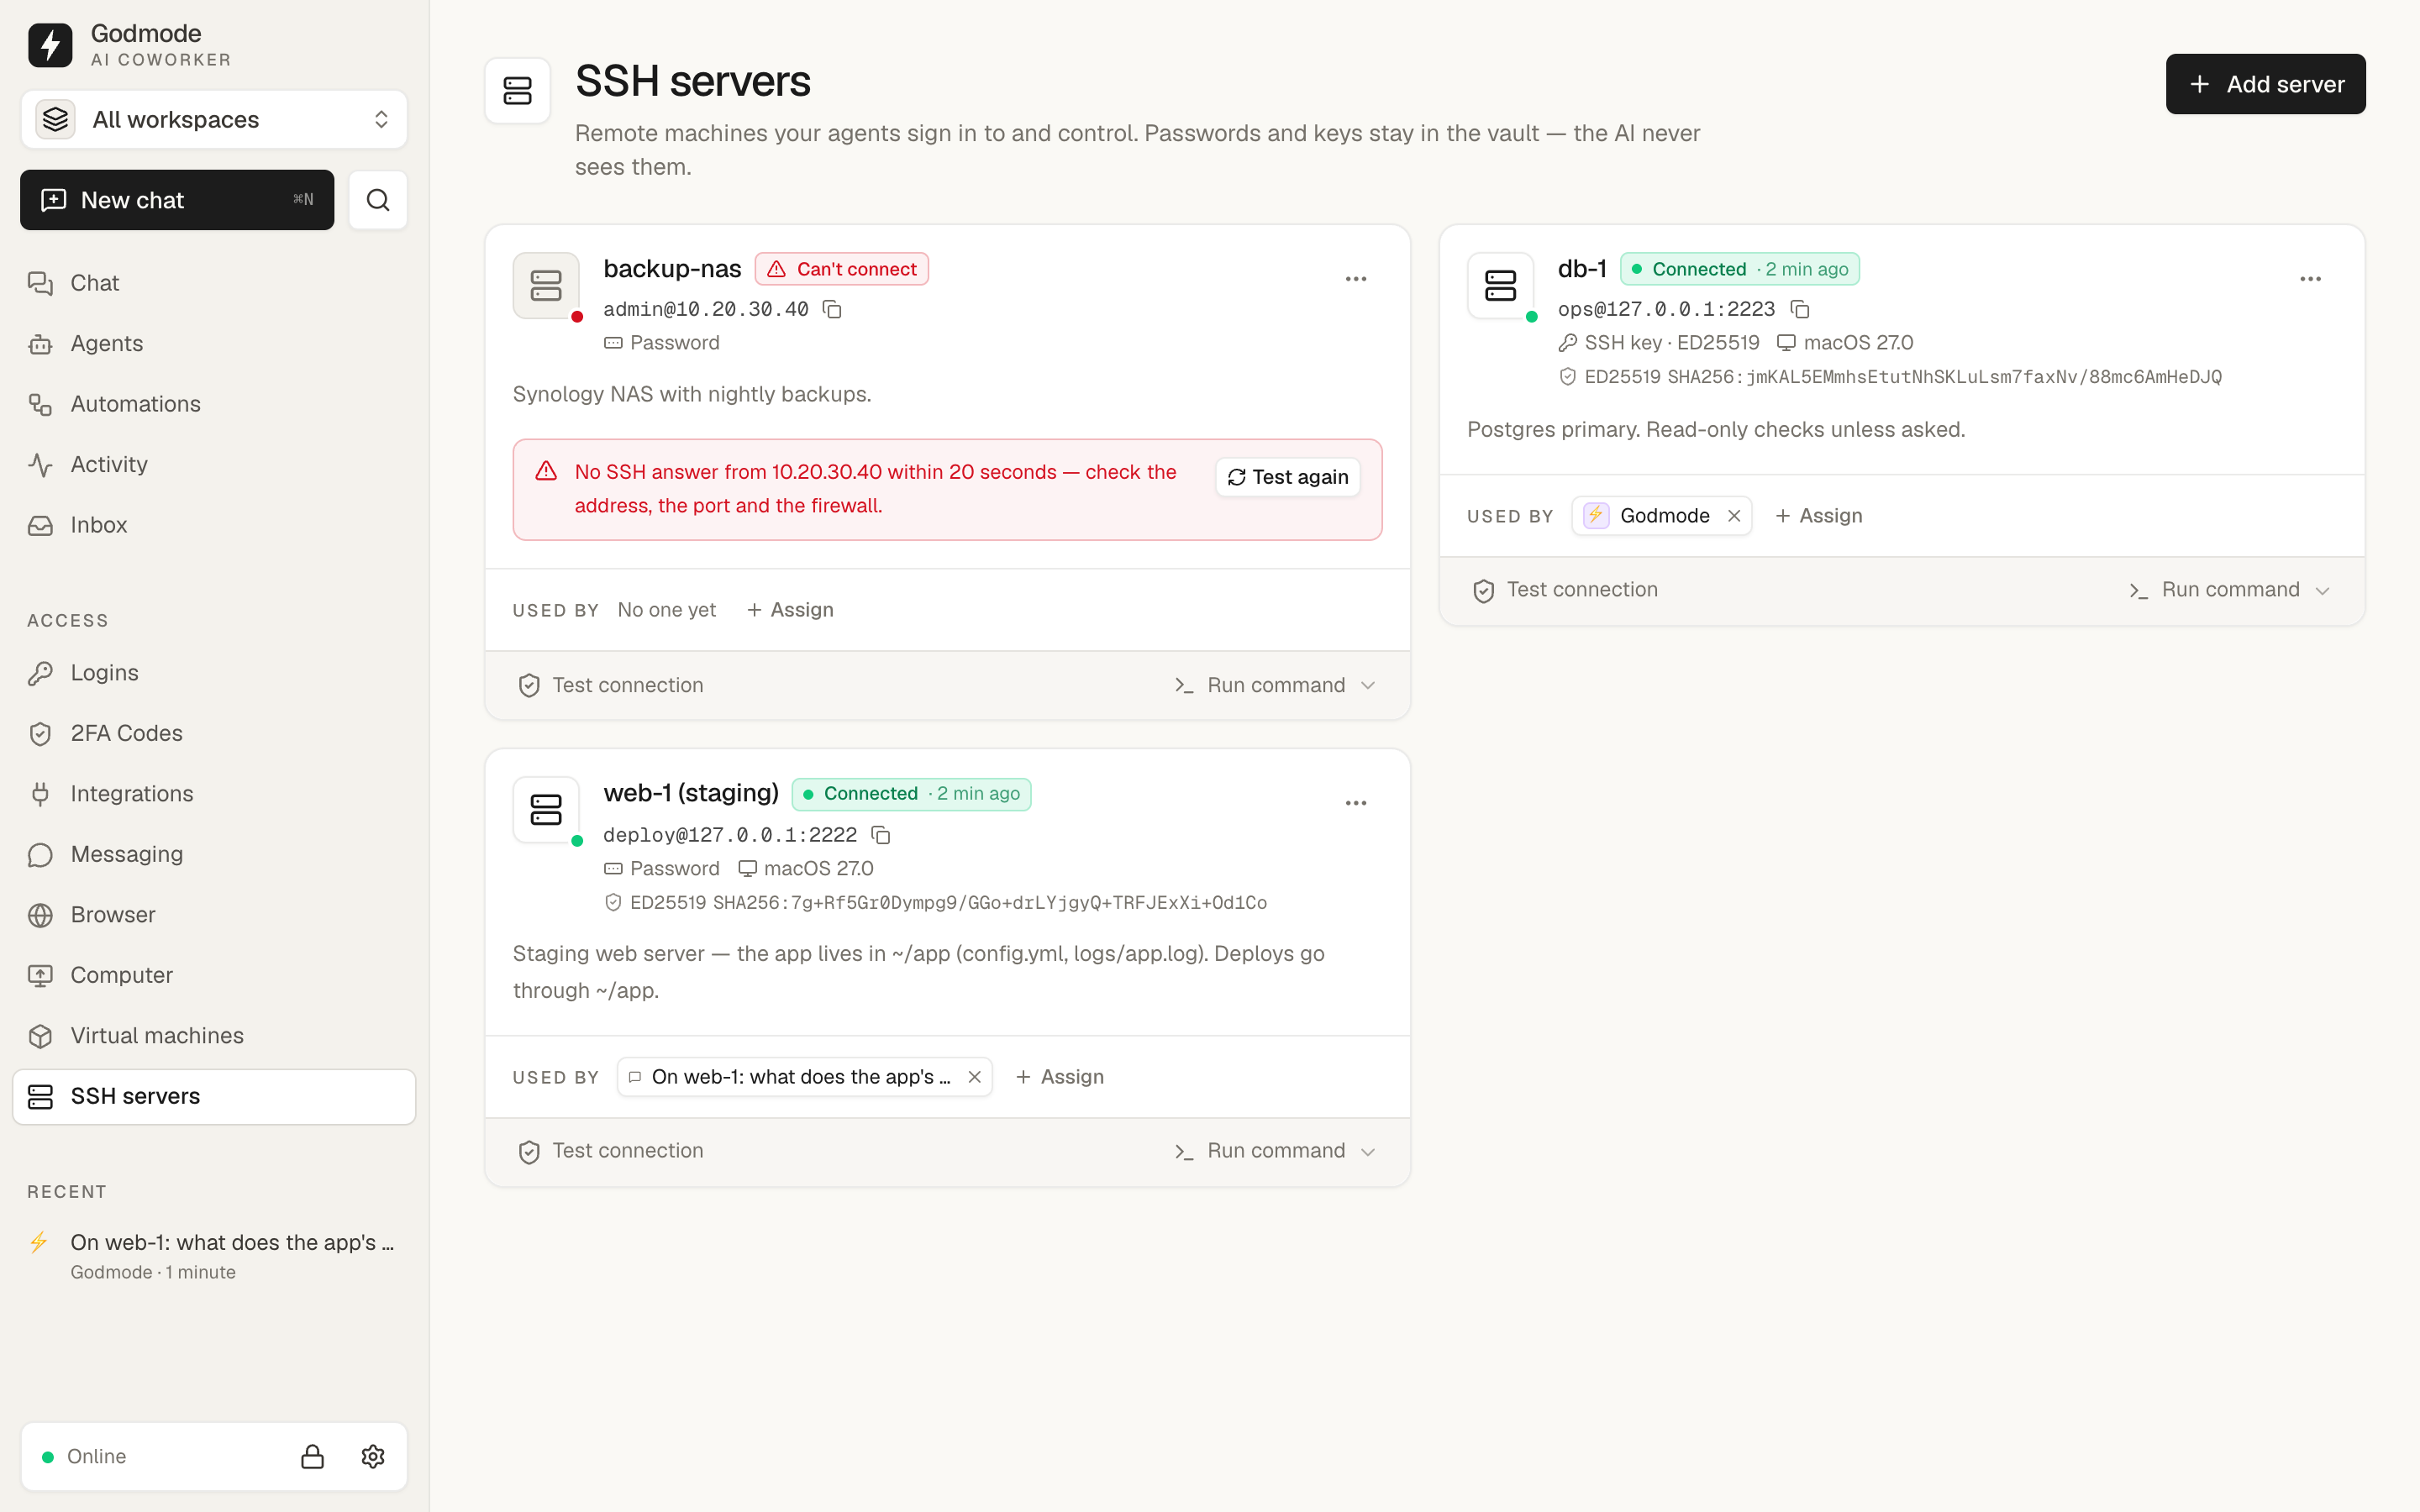Copy the ops@127.0.0.1:2223 address

click(1800, 309)
